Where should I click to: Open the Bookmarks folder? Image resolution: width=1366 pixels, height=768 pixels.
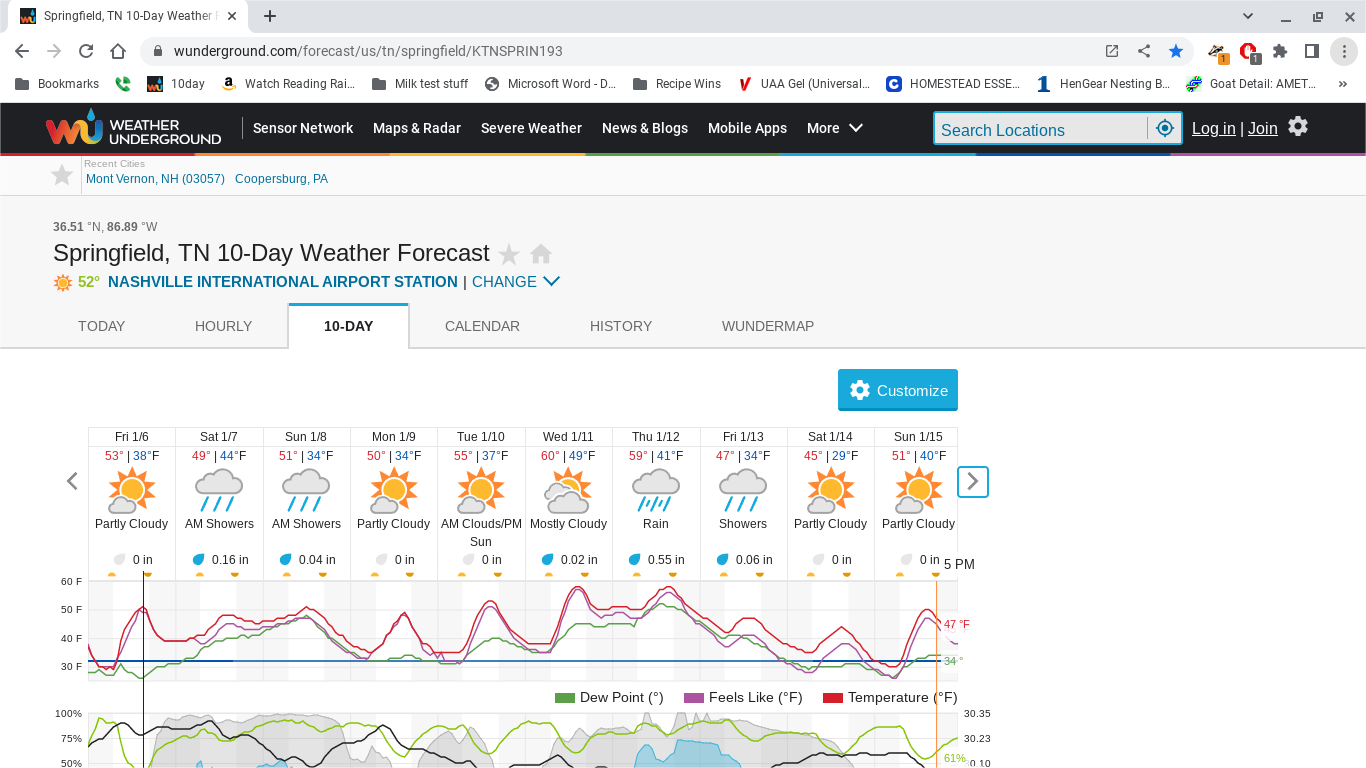click(57, 84)
